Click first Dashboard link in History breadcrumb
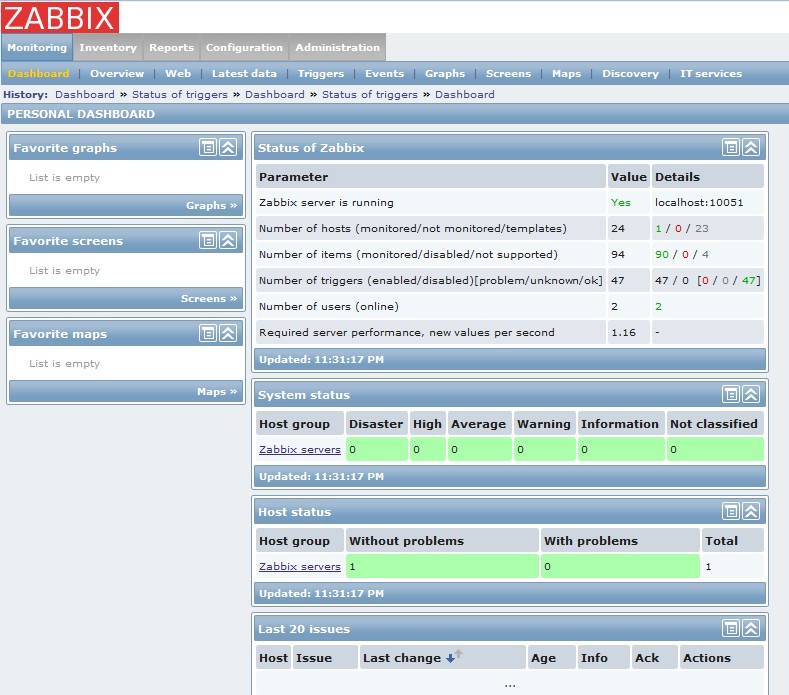 (85, 95)
